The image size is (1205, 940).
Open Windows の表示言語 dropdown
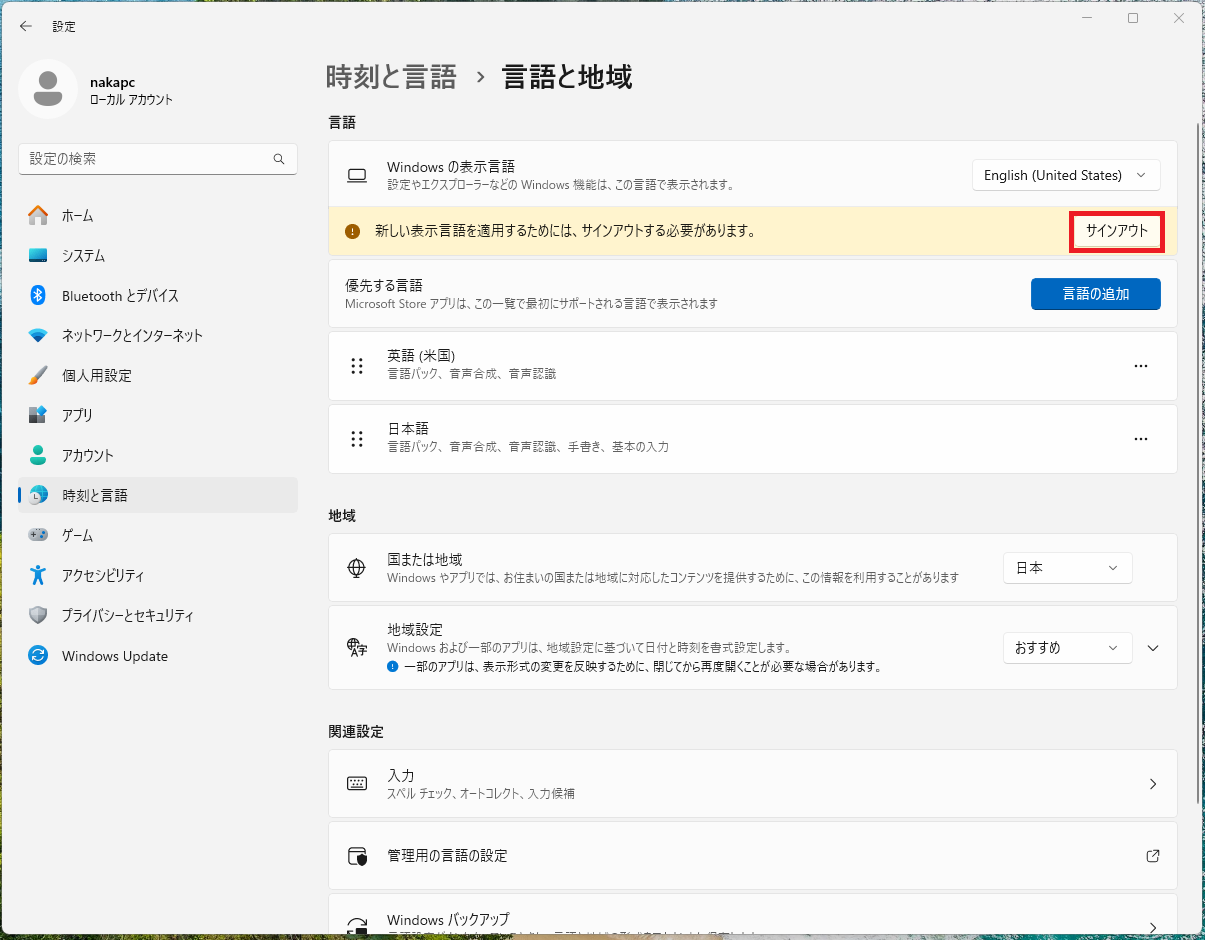coord(1065,175)
